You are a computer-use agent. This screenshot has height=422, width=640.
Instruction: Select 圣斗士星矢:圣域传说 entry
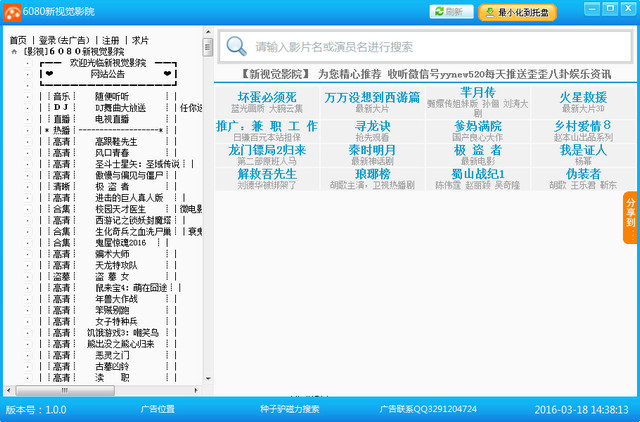coord(137,164)
